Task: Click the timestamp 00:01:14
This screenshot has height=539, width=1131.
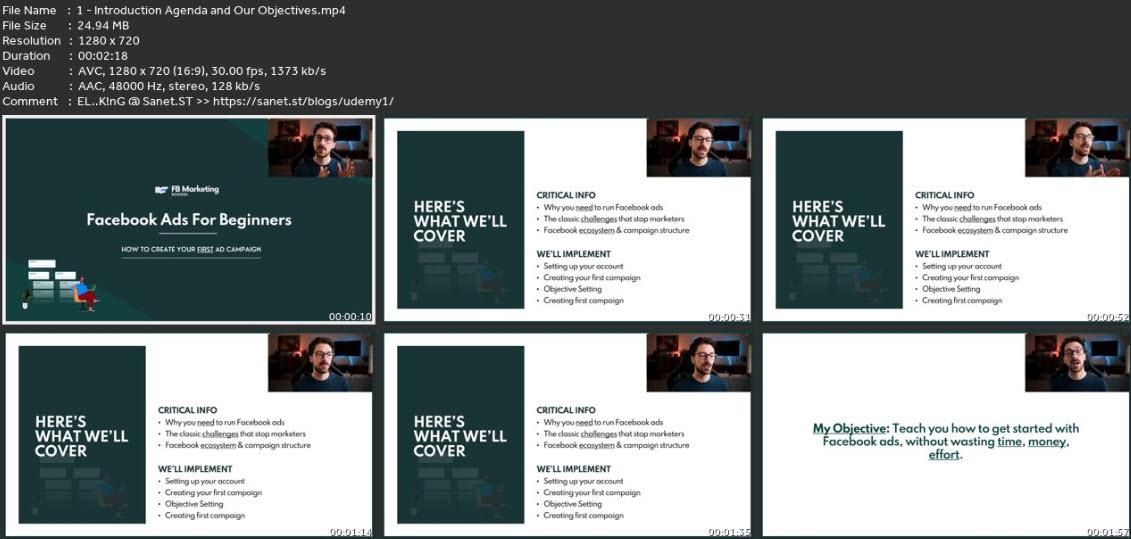Action: [351, 532]
